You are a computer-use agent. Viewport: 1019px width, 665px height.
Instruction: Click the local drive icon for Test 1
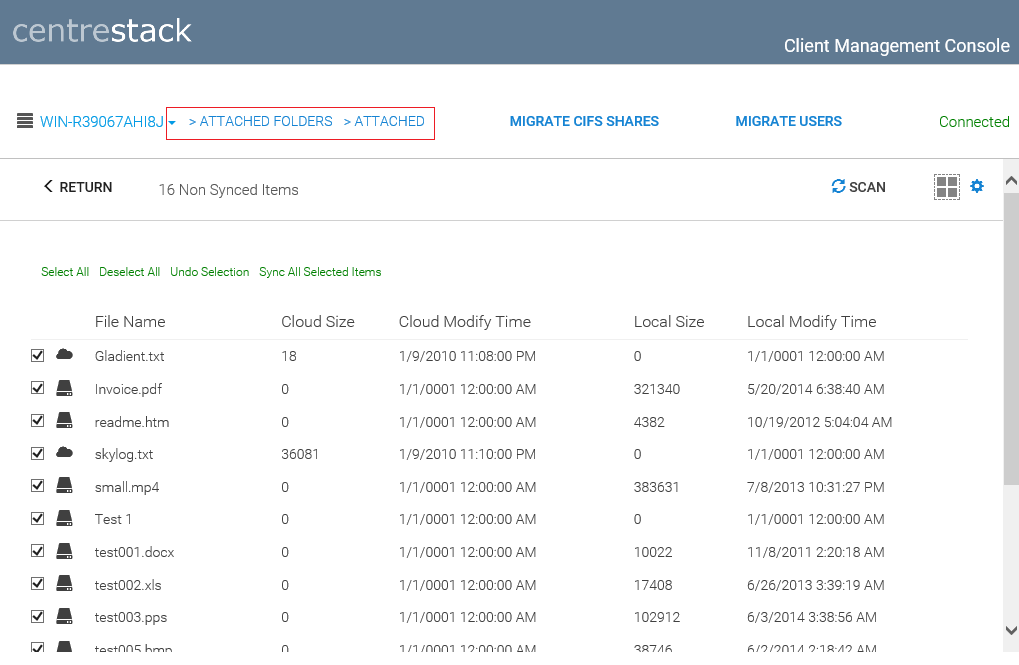click(64, 518)
